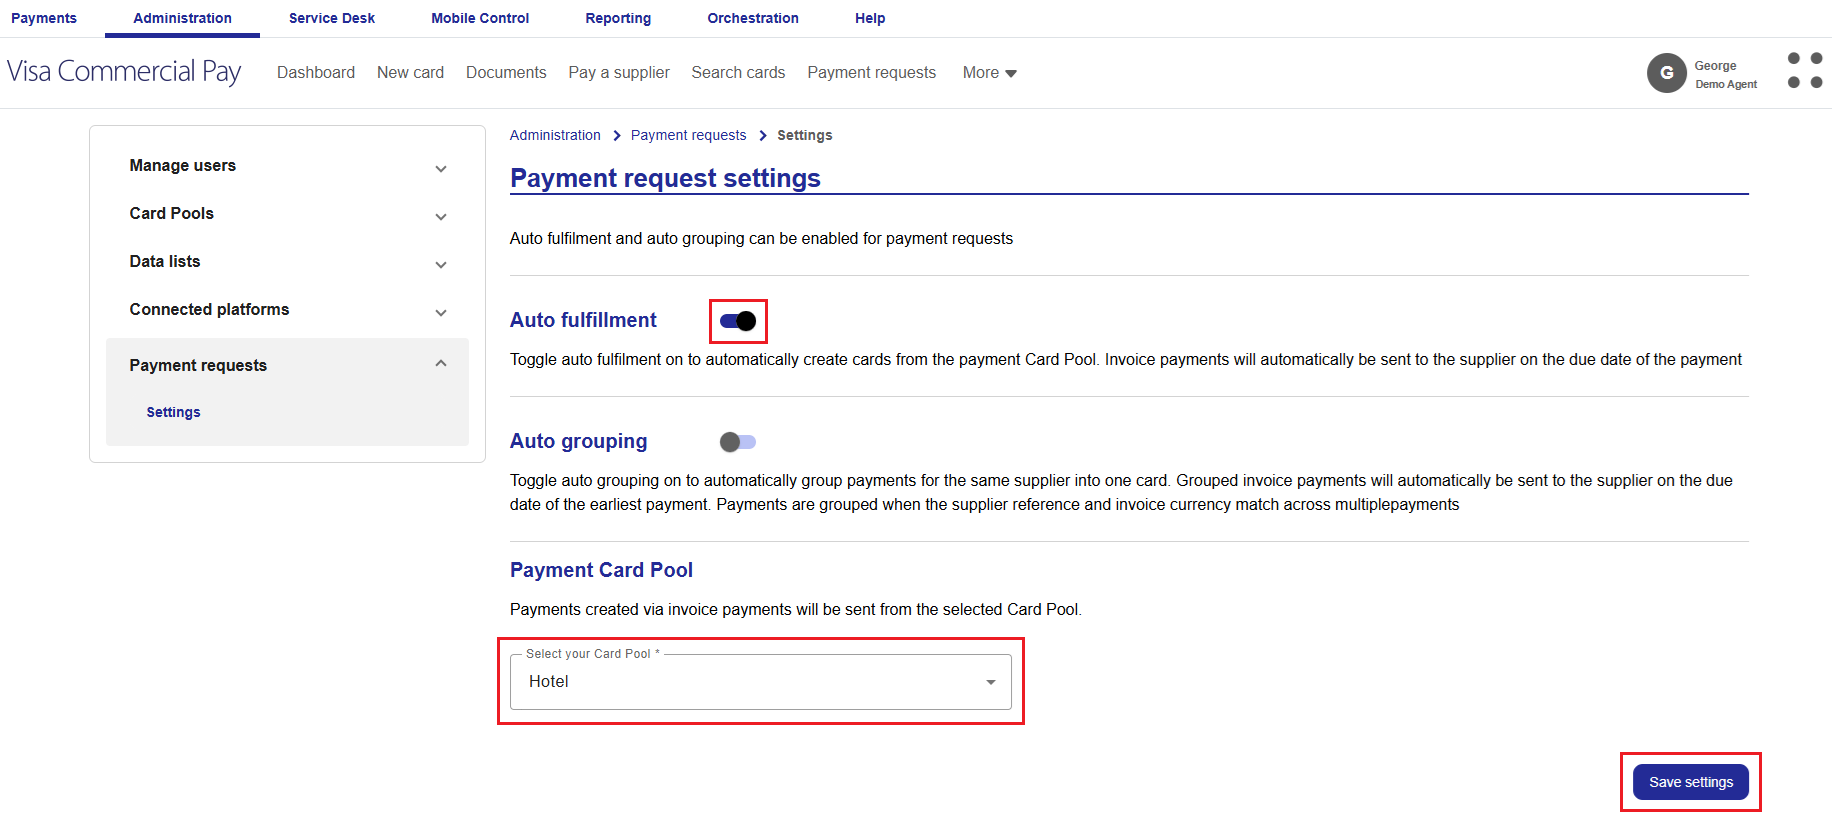Image resolution: width=1832 pixels, height=828 pixels.
Task: Open the Help tab
Action: tap(870, 18)
